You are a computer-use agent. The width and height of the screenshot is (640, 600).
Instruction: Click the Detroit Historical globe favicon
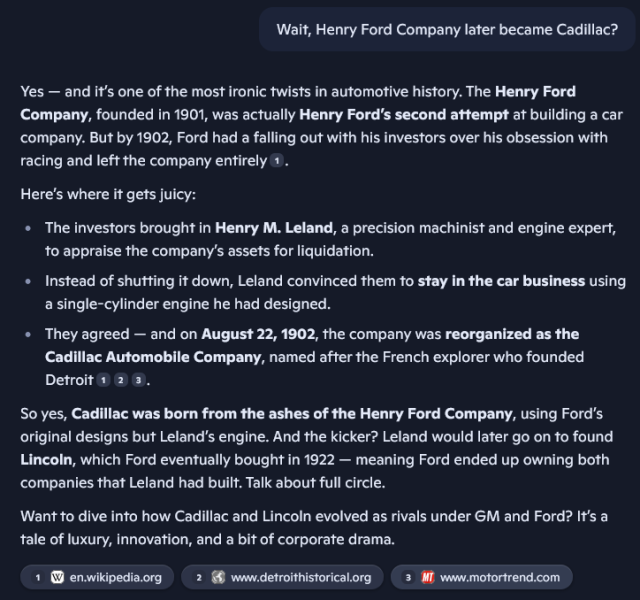(218, 577)
